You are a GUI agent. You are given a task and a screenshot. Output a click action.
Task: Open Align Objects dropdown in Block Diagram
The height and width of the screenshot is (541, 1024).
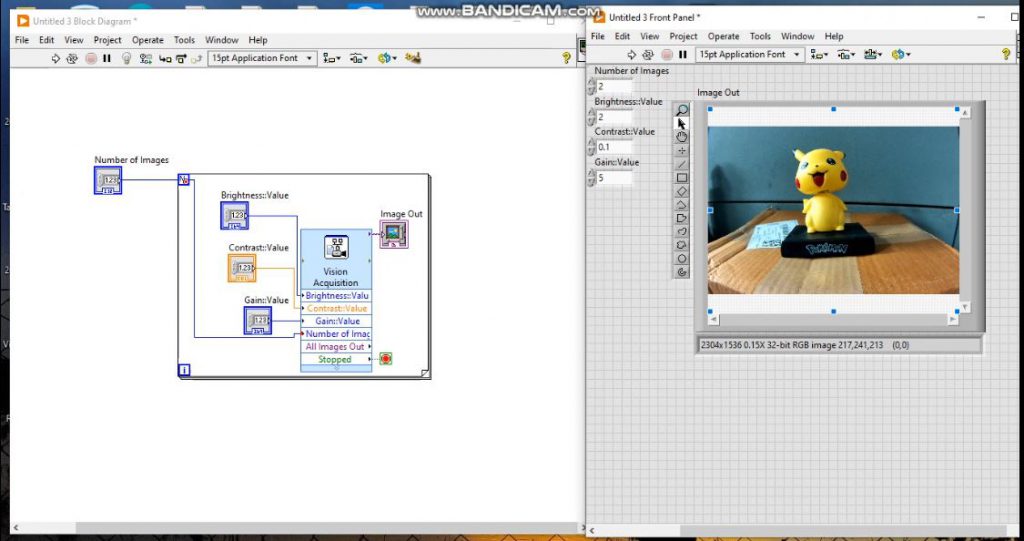click(332, 58)
